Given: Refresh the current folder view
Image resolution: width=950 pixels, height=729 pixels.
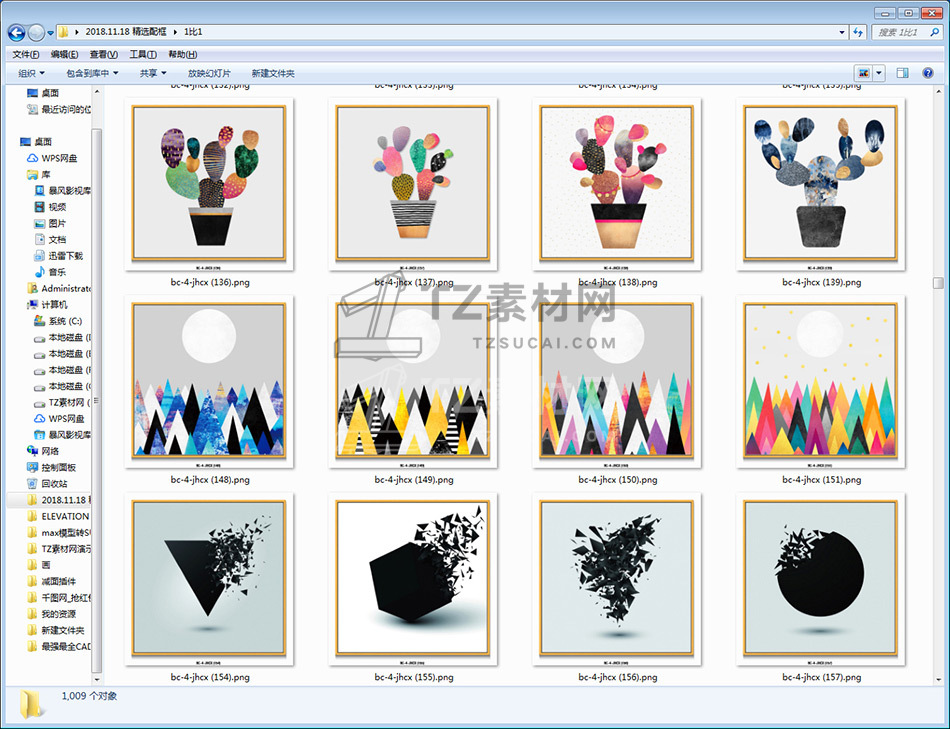Looking at the screenshot, I should coord(858,32).
